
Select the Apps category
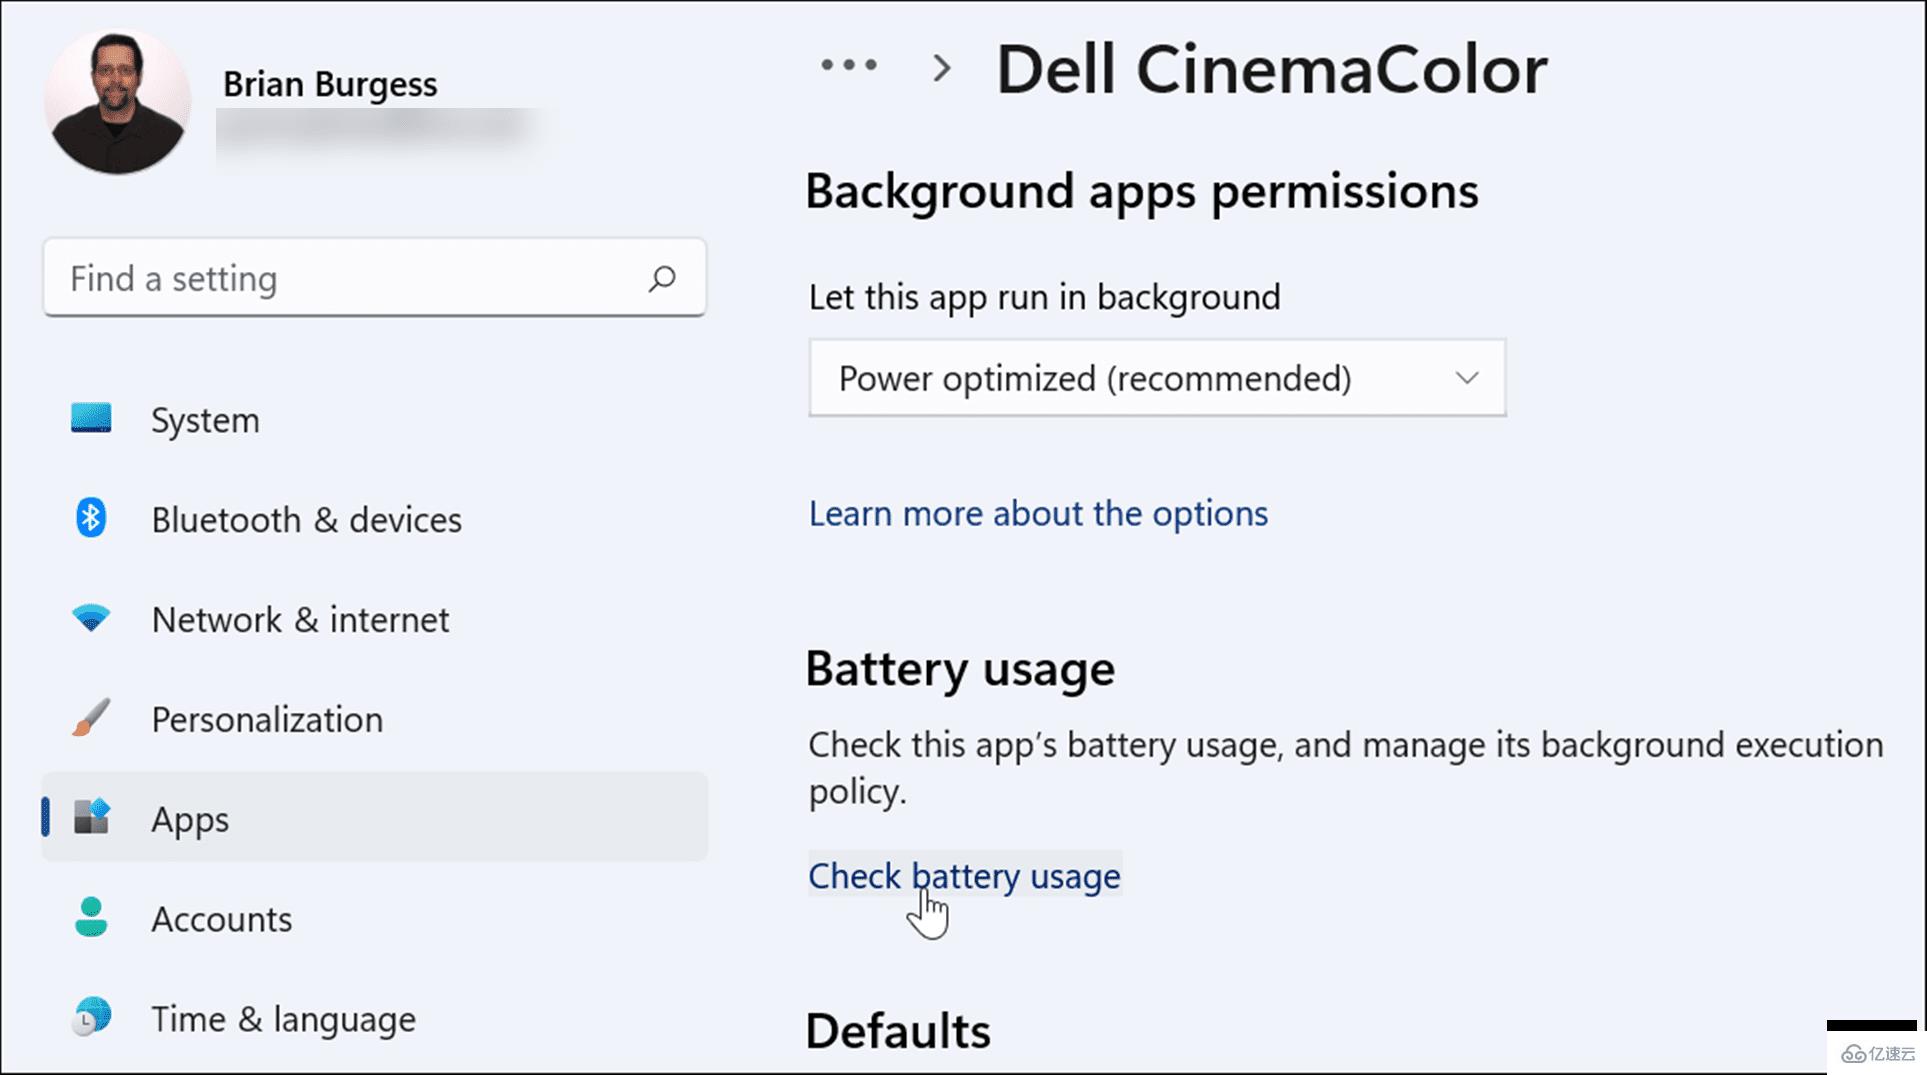click(374, 817)
